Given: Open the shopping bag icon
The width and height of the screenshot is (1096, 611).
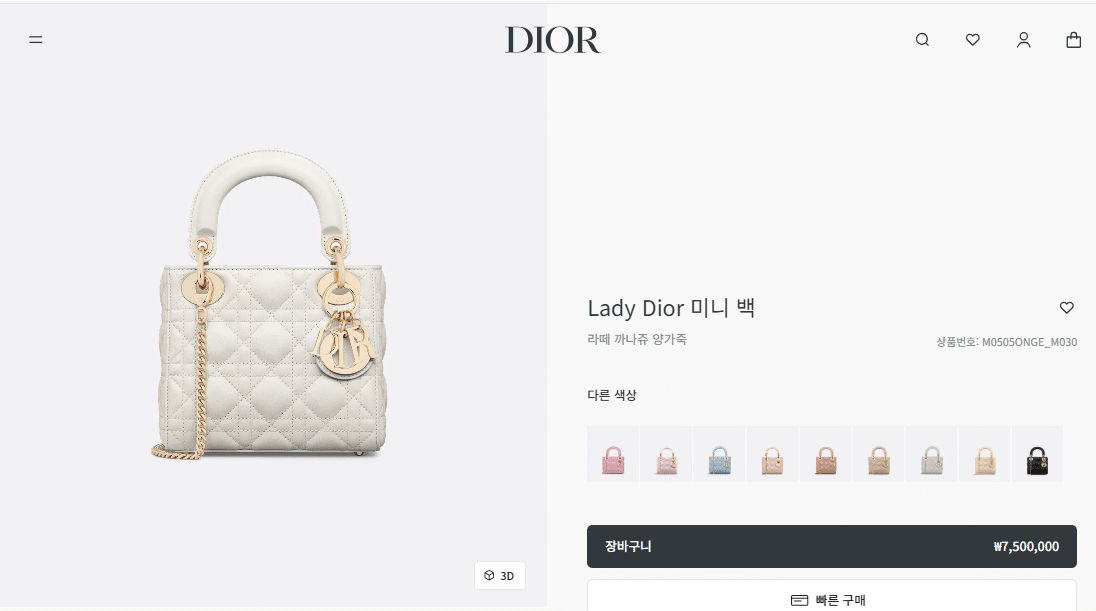Looking at the screenshot, I should pyautogui.click(x=1074, y=40).
